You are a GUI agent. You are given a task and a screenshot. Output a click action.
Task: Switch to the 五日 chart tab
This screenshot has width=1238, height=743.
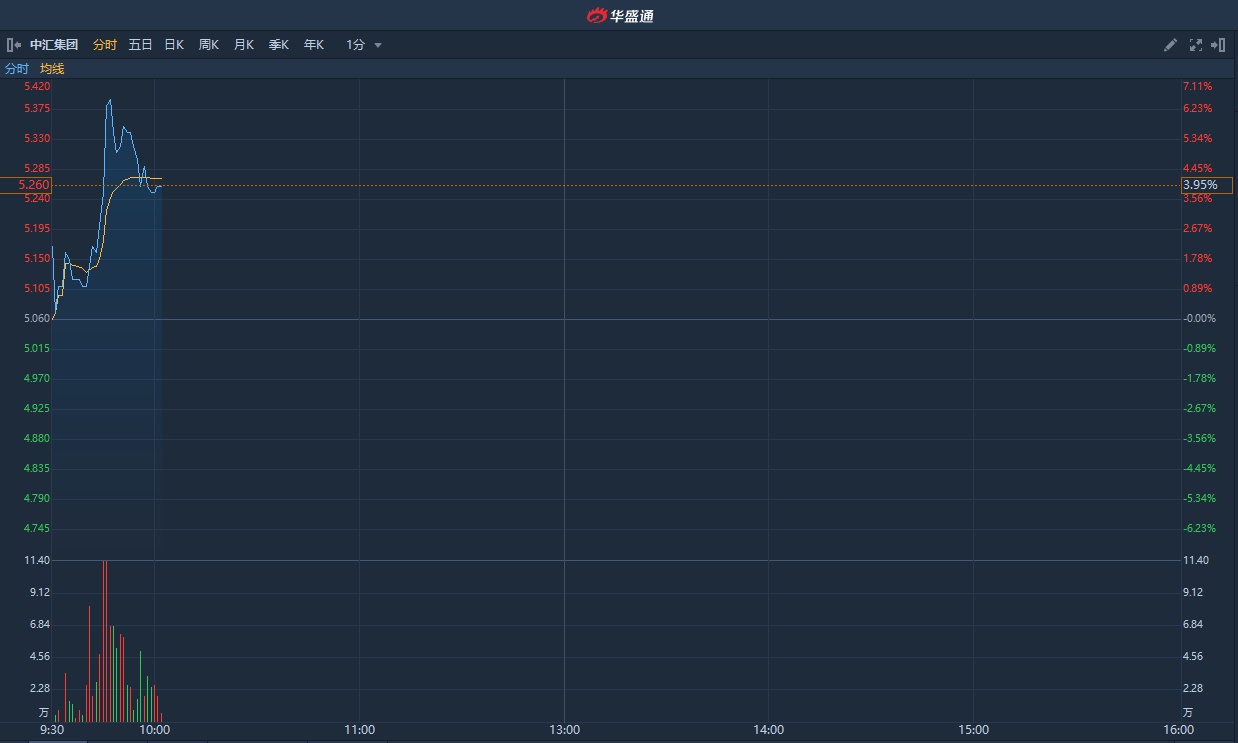[140, 45]
